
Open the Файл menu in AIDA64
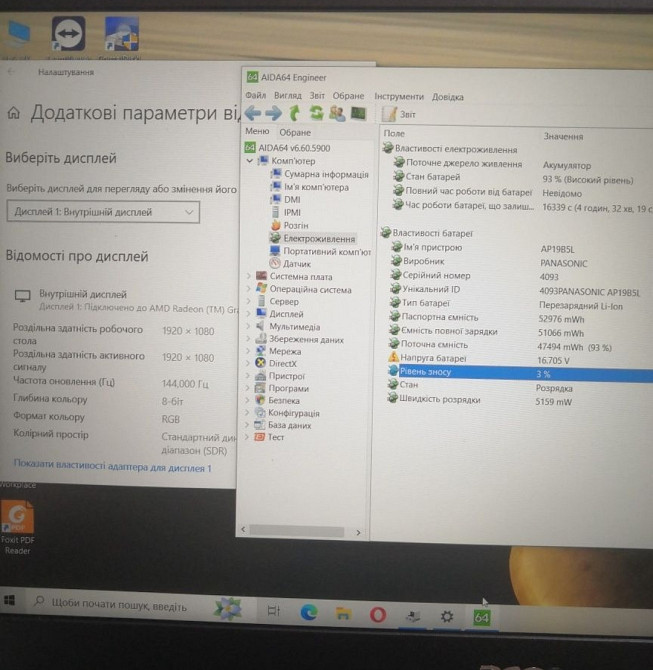[255, 97]
